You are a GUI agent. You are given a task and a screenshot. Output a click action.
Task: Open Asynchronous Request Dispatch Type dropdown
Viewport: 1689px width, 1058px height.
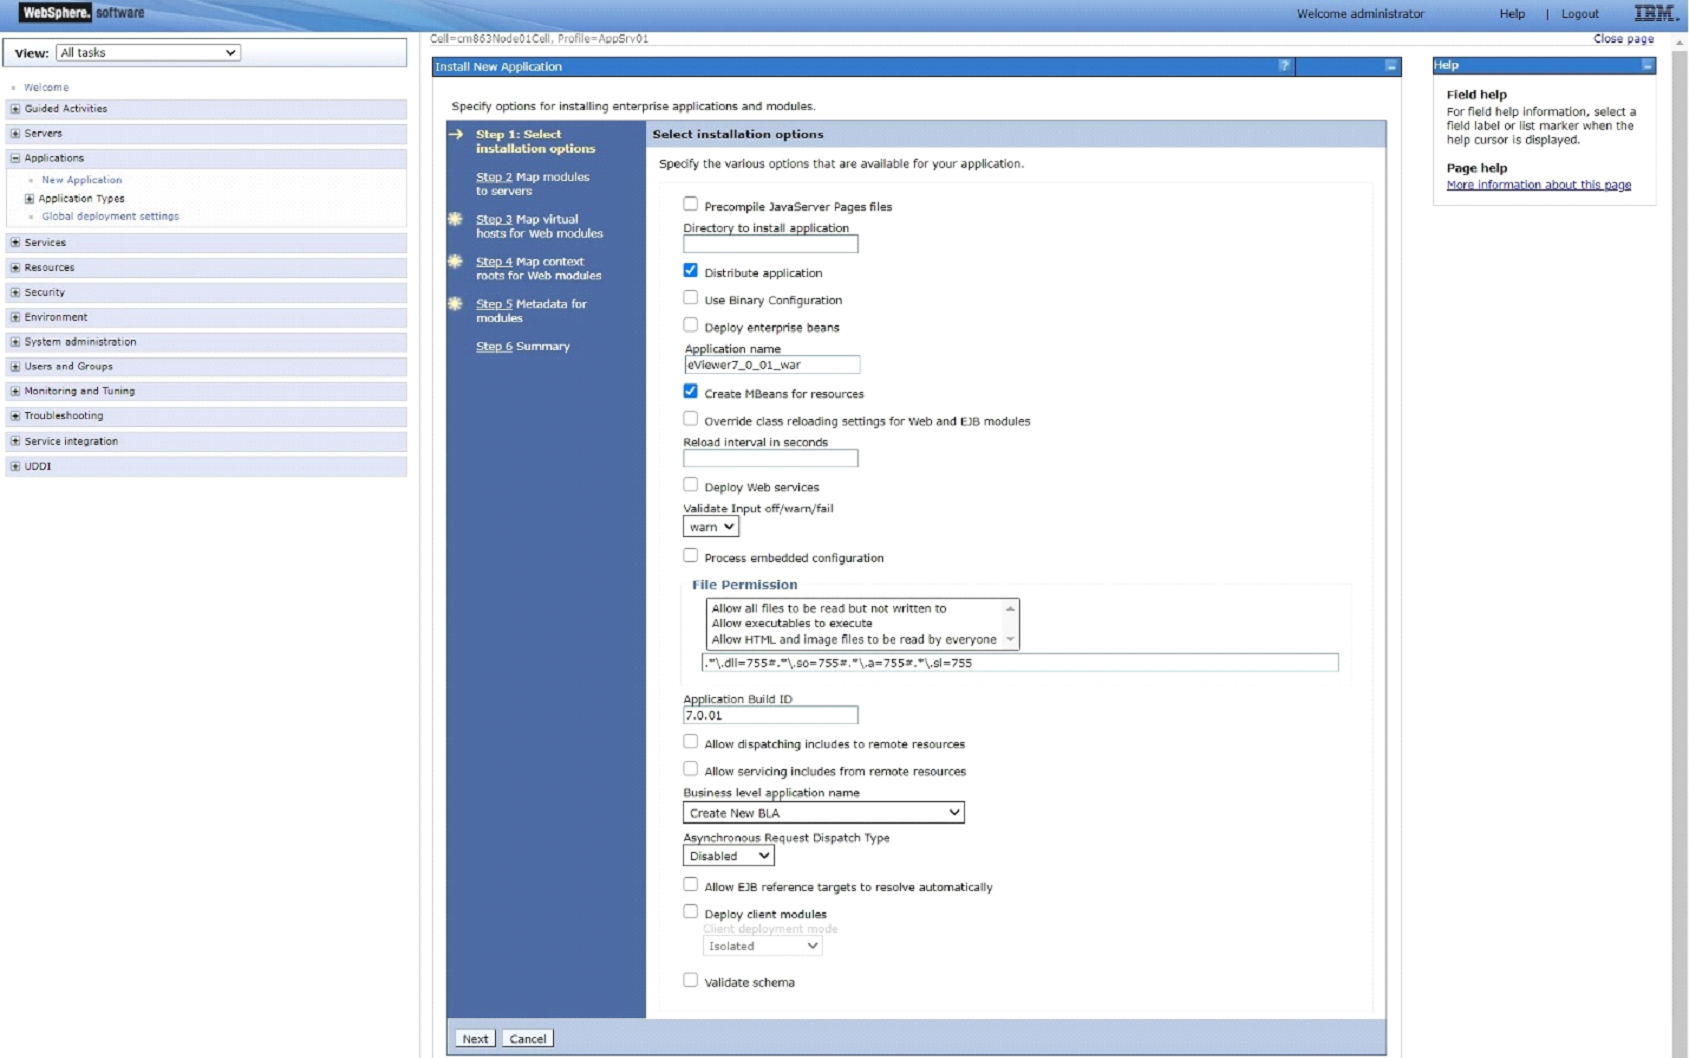(729, 856)
